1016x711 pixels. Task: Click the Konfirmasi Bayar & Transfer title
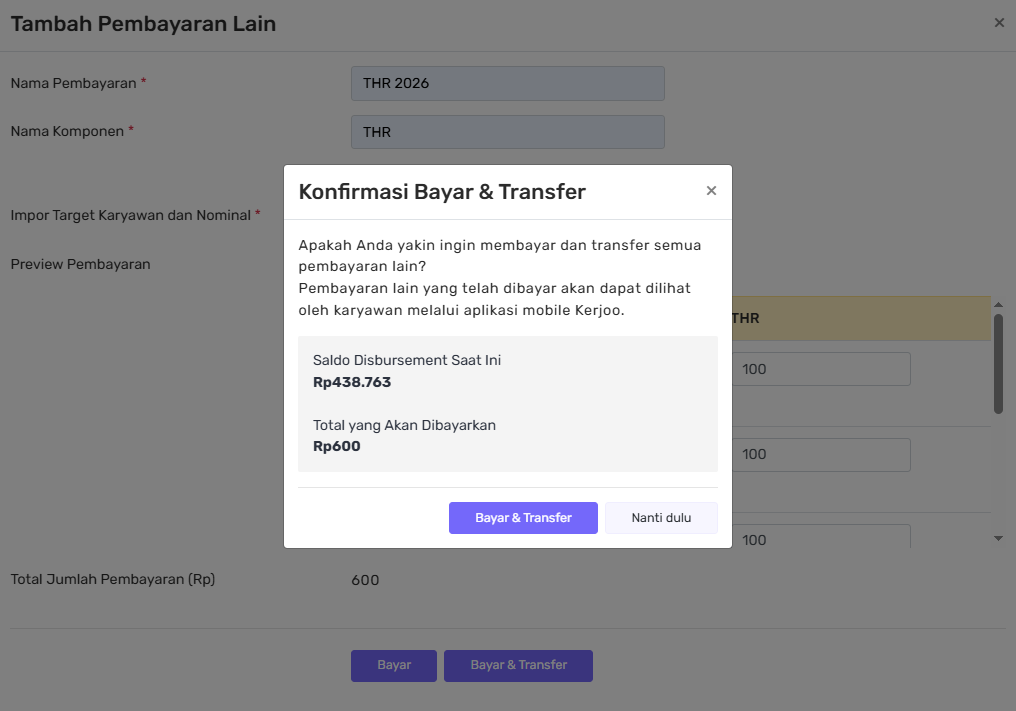(x=442, y=192)
